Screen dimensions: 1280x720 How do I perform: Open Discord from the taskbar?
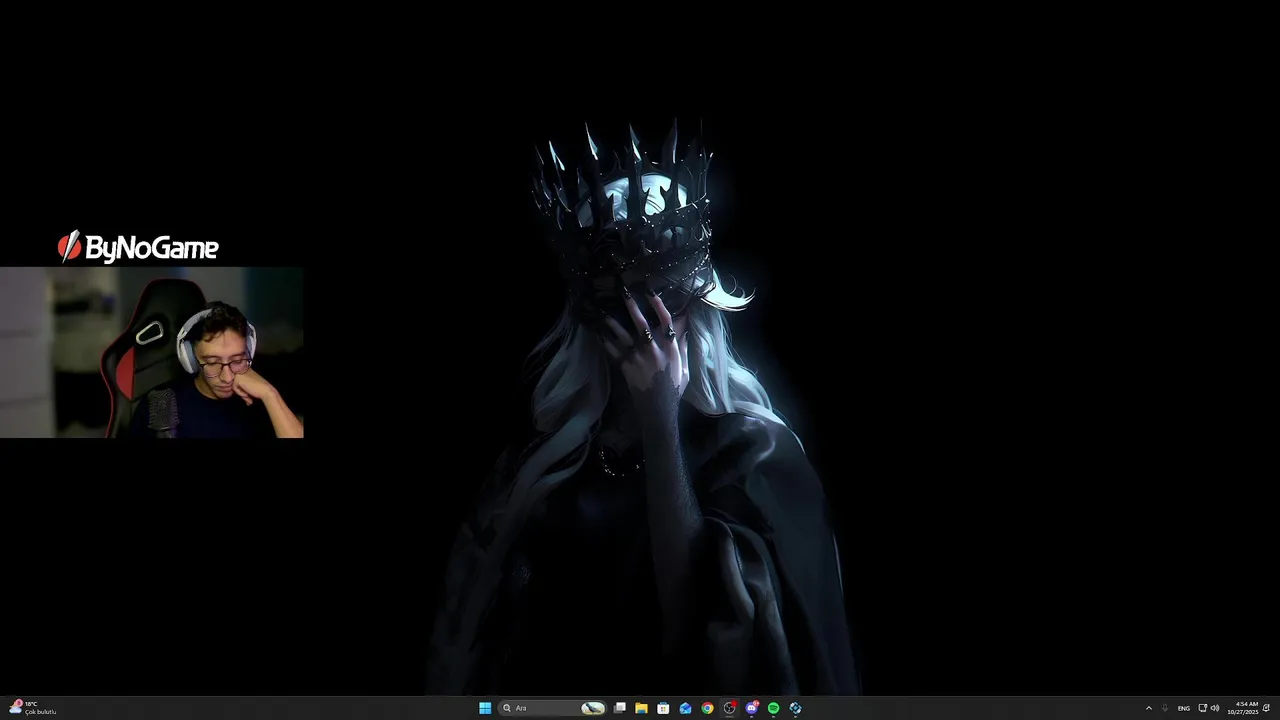751,708
